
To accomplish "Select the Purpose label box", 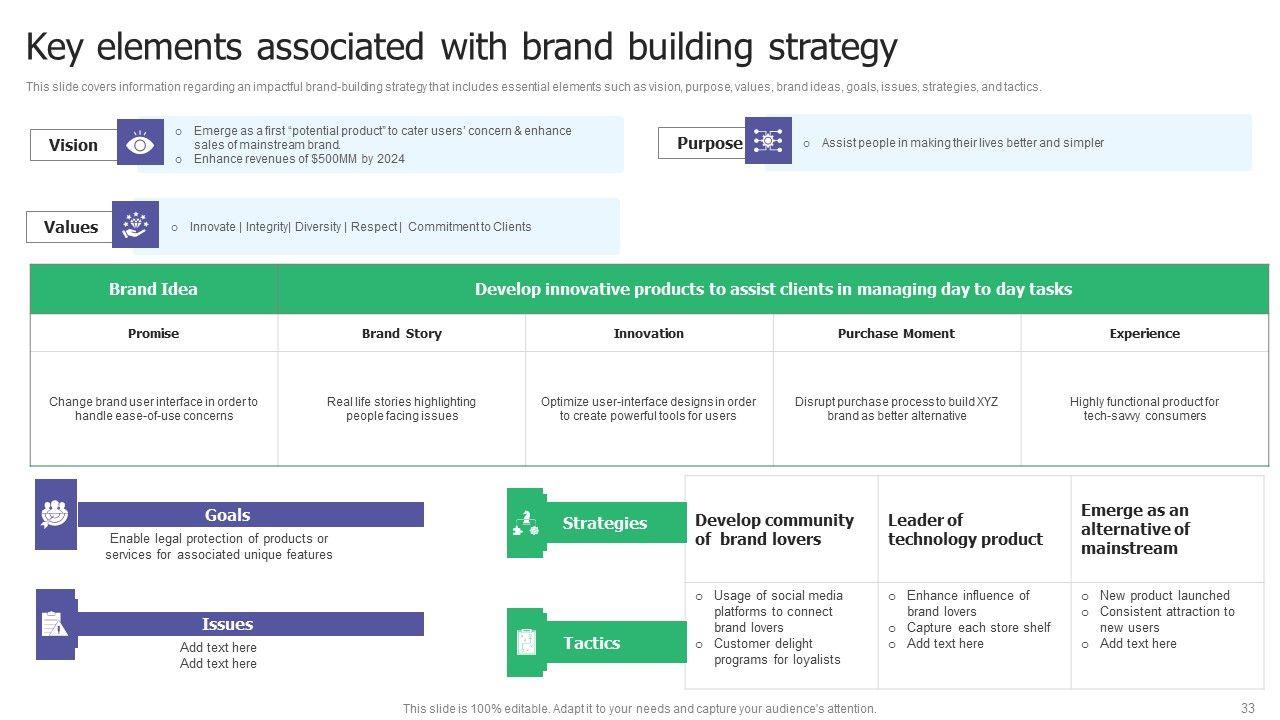I will point(702,143).
